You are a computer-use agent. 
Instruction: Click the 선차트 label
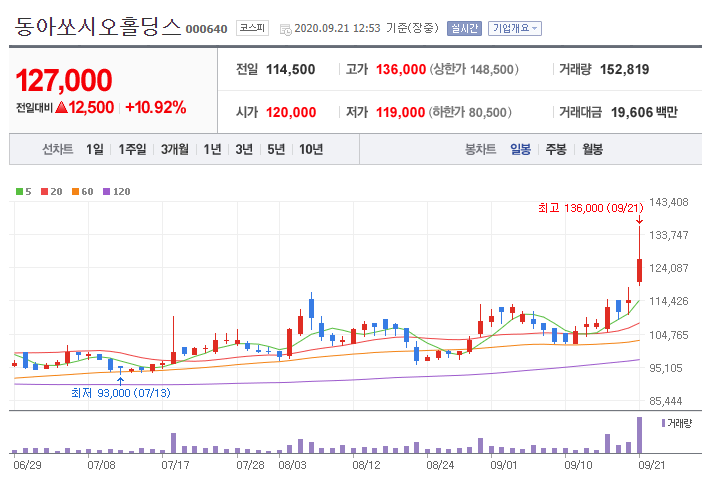[x=58, y=149]
